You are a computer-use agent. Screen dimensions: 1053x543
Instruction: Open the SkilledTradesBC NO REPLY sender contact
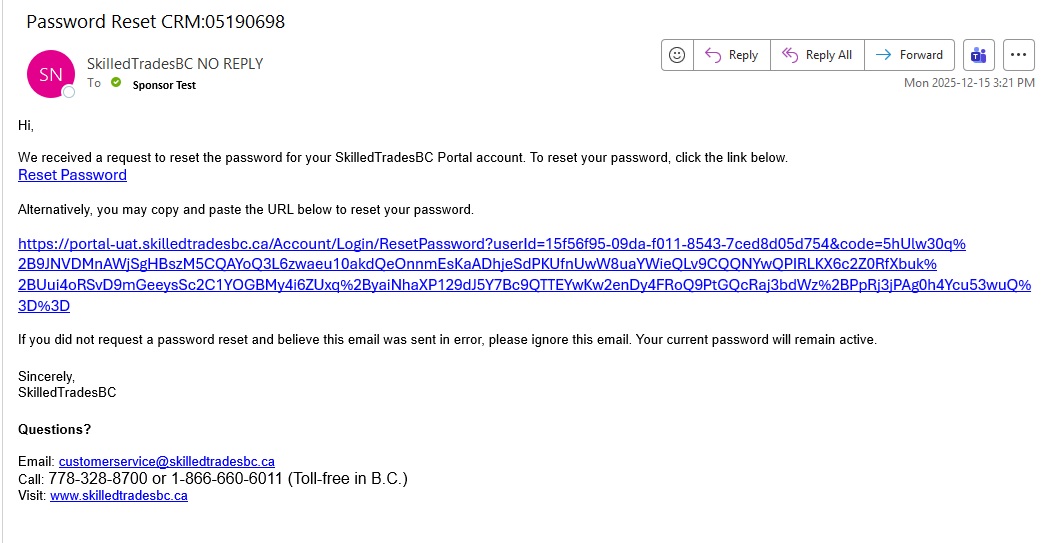coord(175,63)
